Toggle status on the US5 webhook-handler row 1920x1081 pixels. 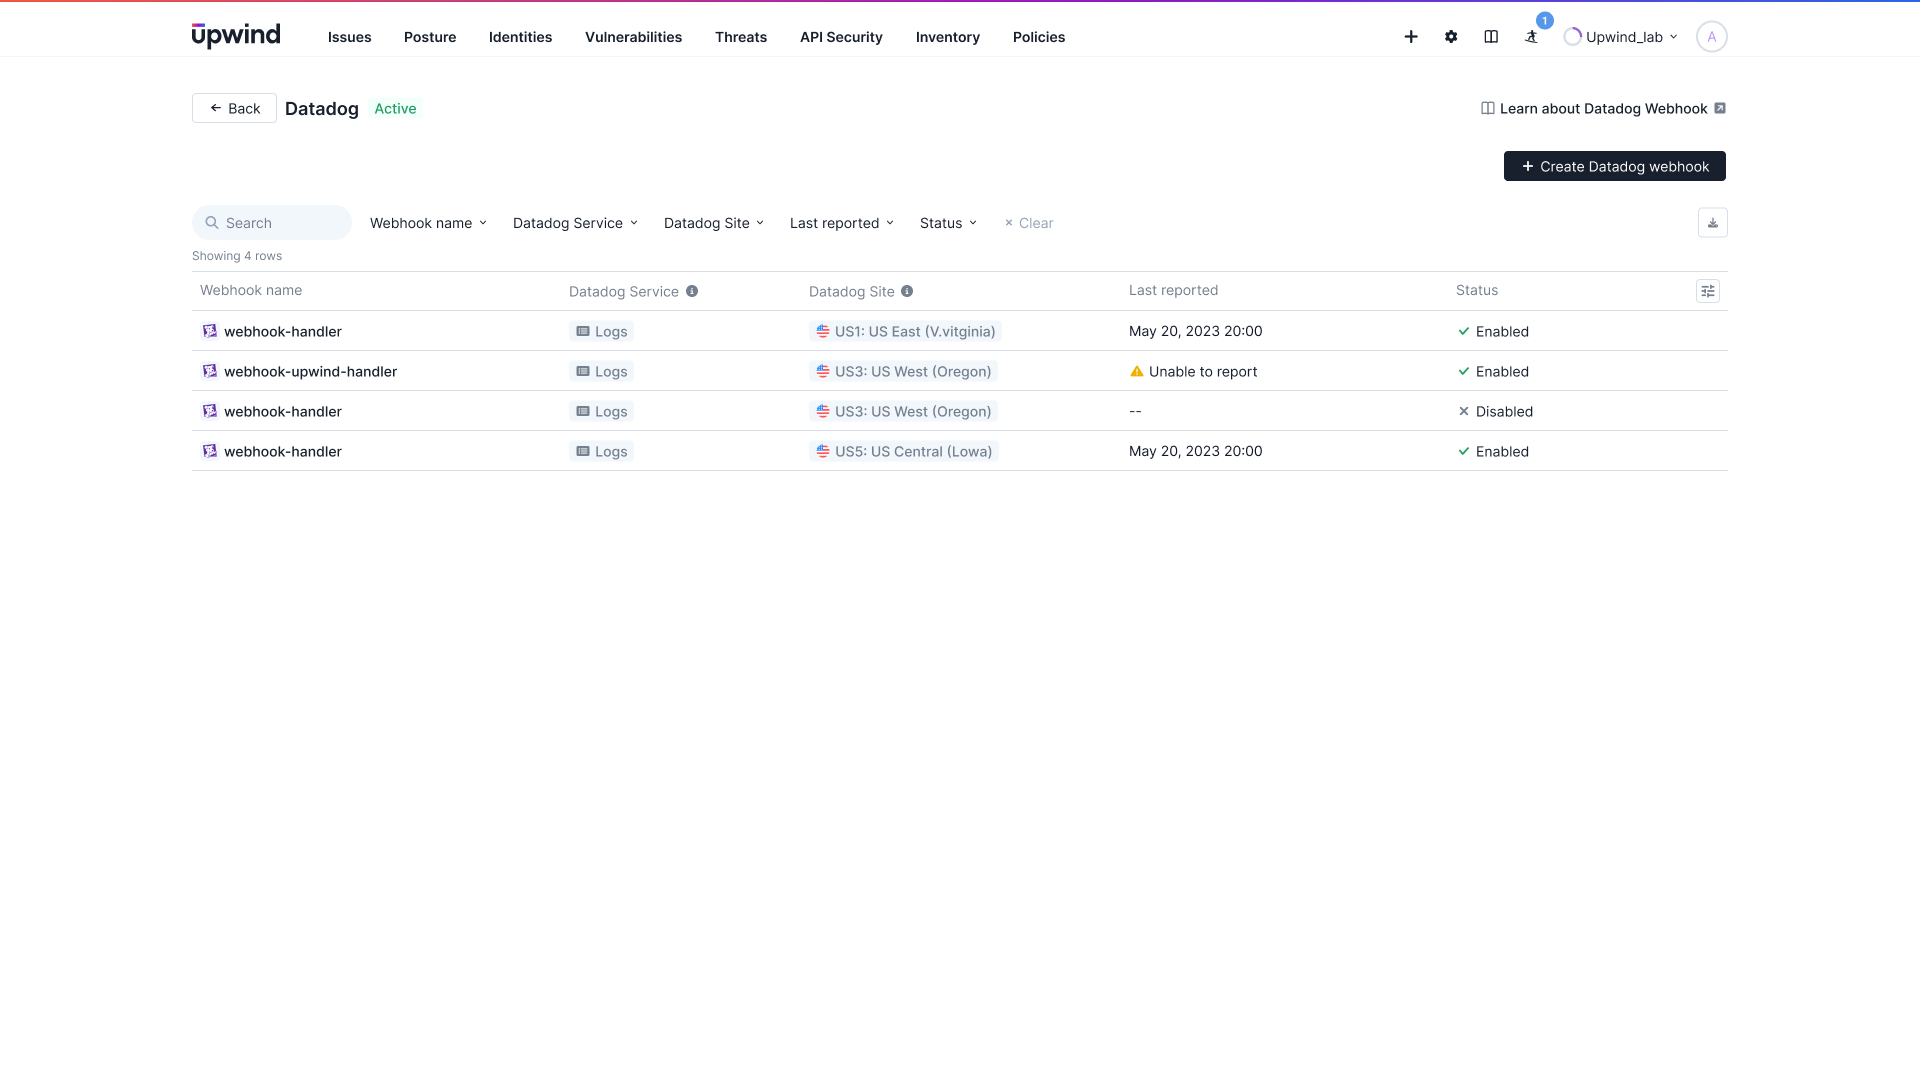coord(1493,451)
